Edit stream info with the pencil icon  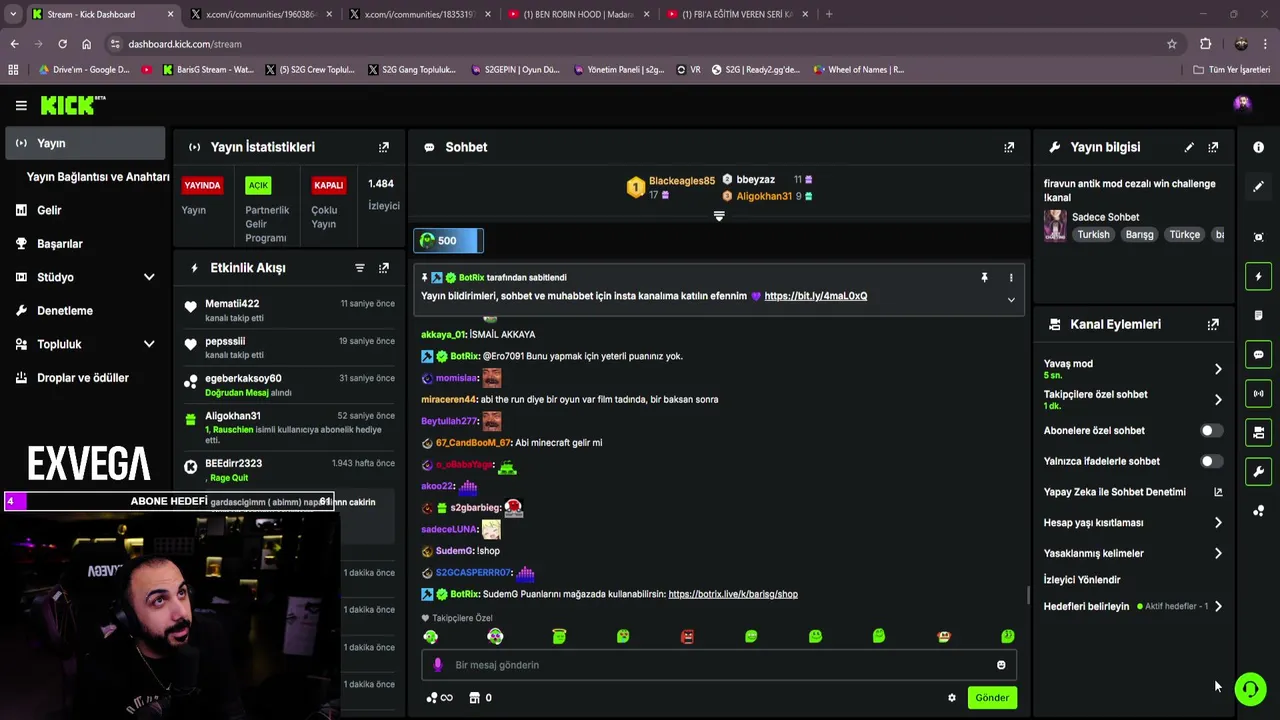(1189, 147)
